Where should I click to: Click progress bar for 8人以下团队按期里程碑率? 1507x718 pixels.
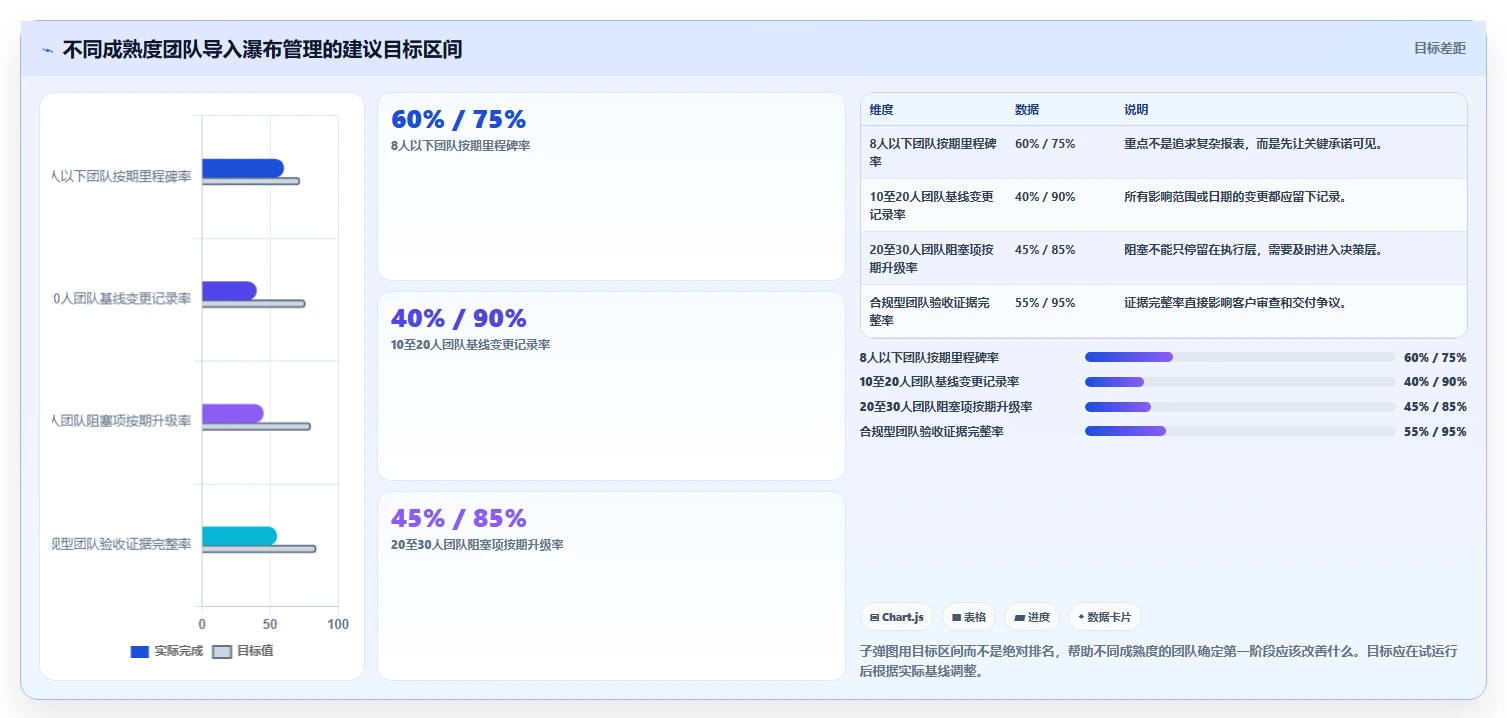(1240, 357)
